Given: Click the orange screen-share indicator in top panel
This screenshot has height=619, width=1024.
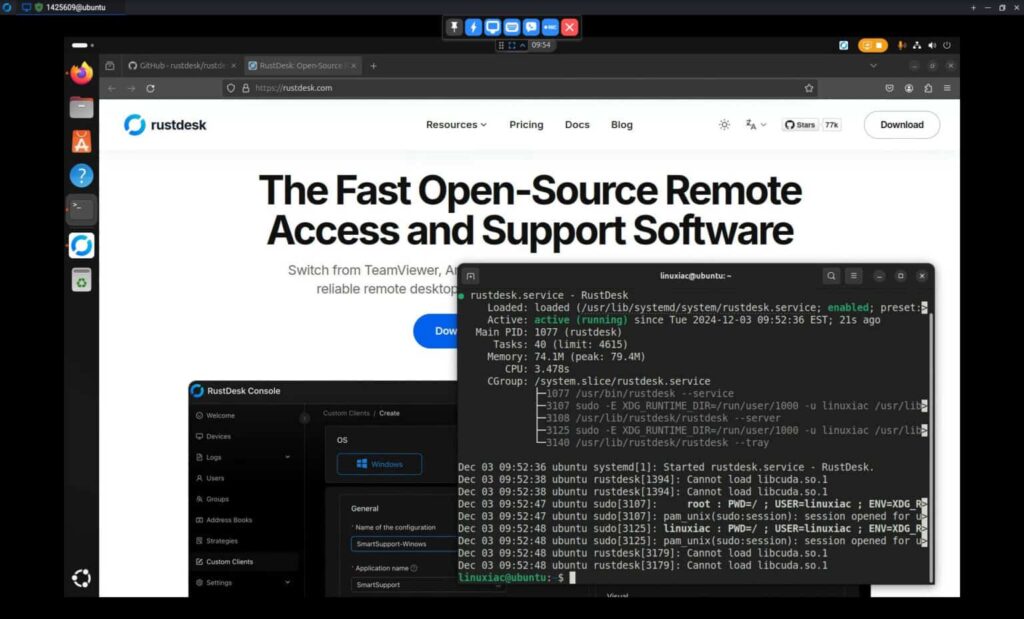Looking at the screenshot, I should click(x=871, y=45).
